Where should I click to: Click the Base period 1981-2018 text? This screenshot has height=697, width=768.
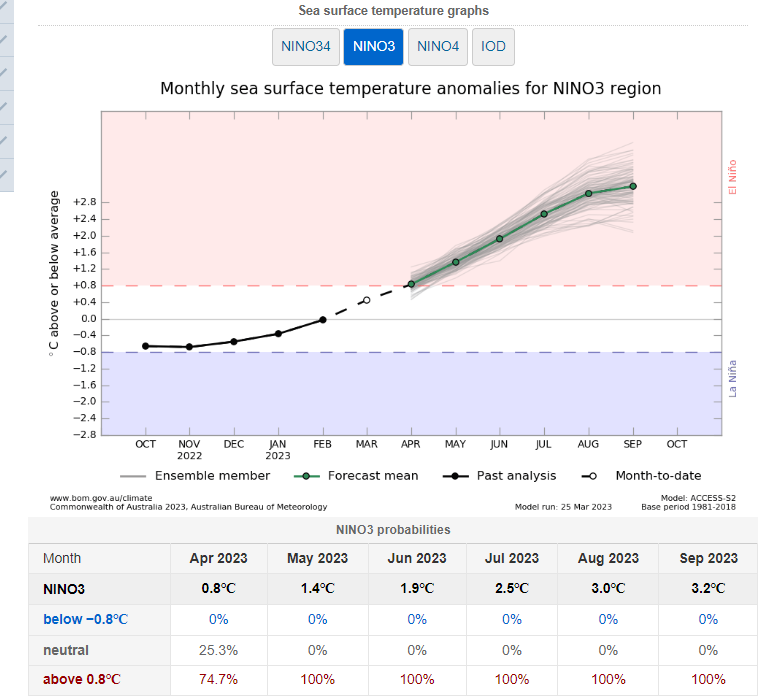(x=689, y=507)
